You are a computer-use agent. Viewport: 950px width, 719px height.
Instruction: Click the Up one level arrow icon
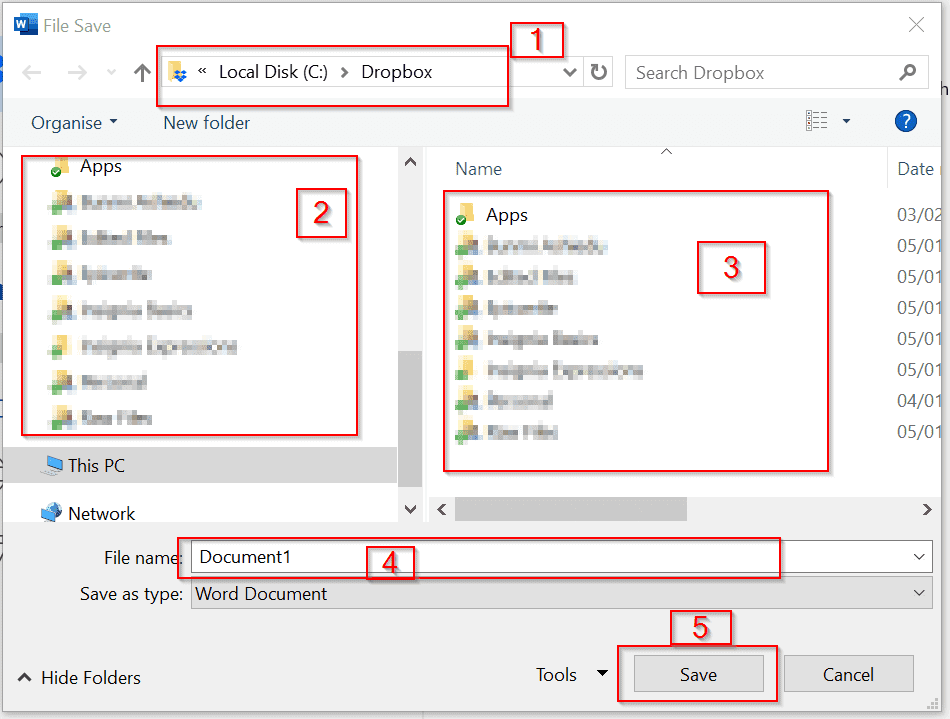(x=142, y=72)
